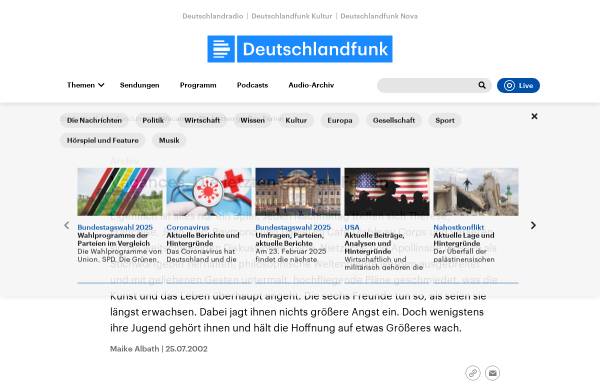Open the Live radio stream button
The width and height of the screenshot is (600, 384).
click(x=518, y=85)
